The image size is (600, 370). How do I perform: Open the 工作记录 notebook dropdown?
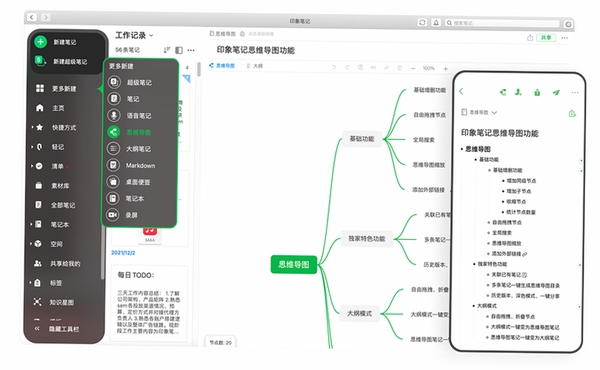coord(134,35)
